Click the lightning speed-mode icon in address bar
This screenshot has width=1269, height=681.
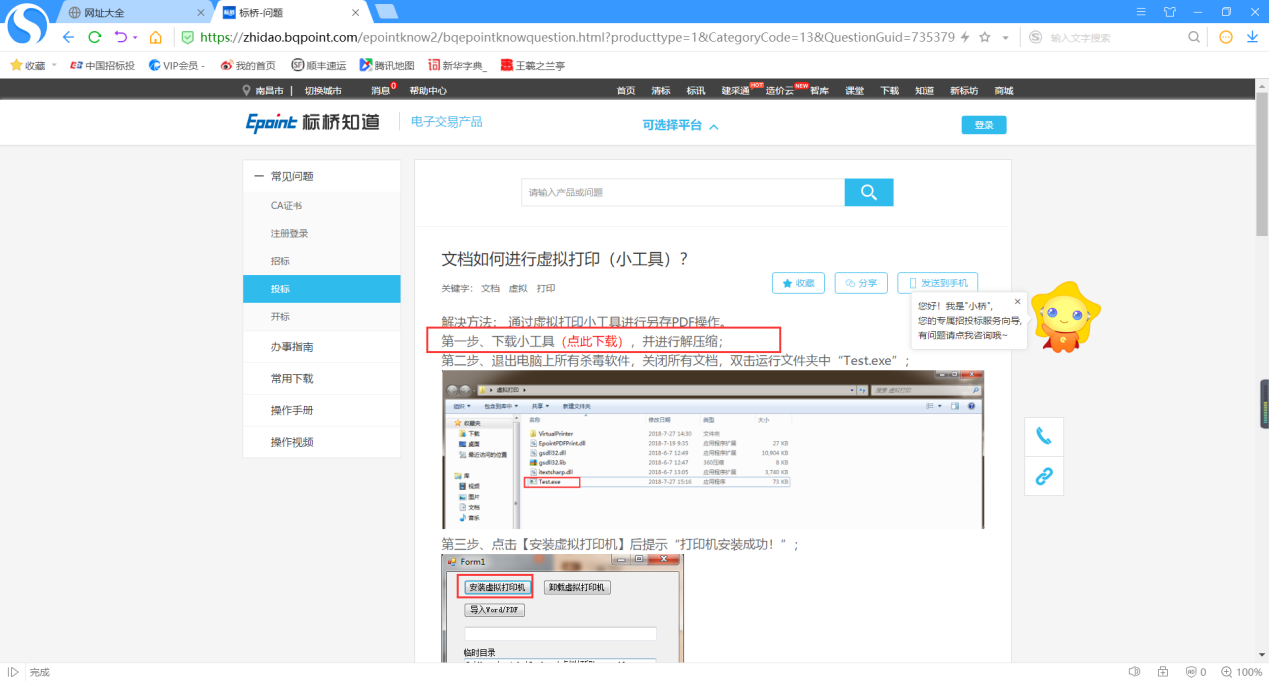[x=965, y=37]
